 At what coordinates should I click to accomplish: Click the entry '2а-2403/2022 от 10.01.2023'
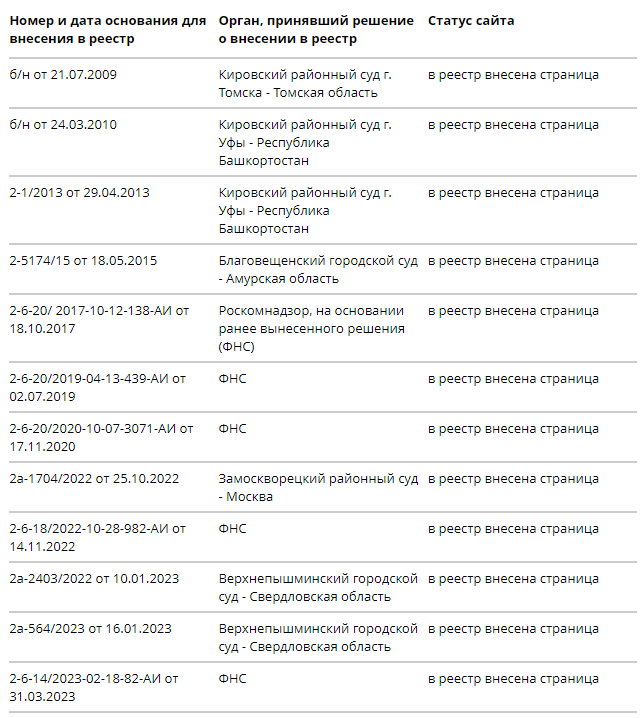[x=94, y=579]
